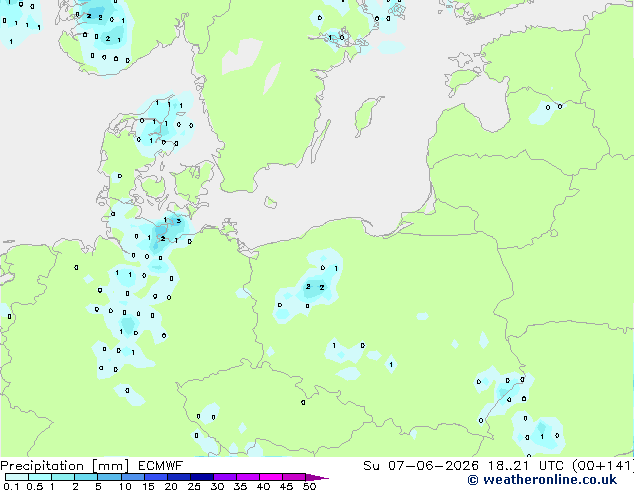634x490 pixels.
Task: Select the 45–50 mm legend swatch
Action: pyautogui.click(x=294, y=477)
